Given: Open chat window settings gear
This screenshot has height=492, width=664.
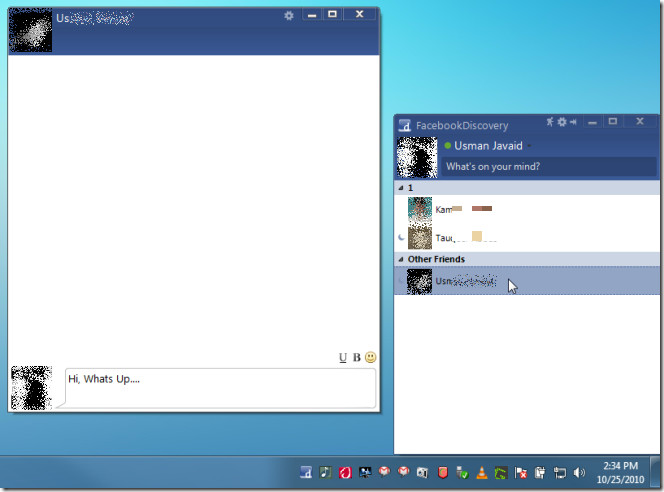Looking at the screenshot, I should [x=289, y=16].
